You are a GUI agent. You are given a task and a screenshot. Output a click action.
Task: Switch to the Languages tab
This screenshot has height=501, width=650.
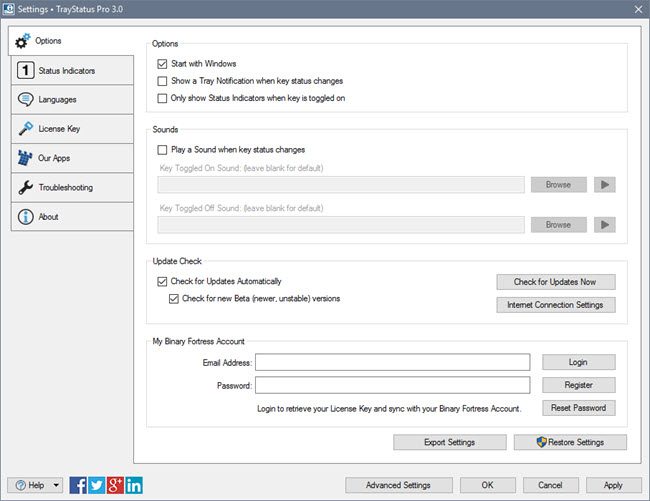coord(72,99)
